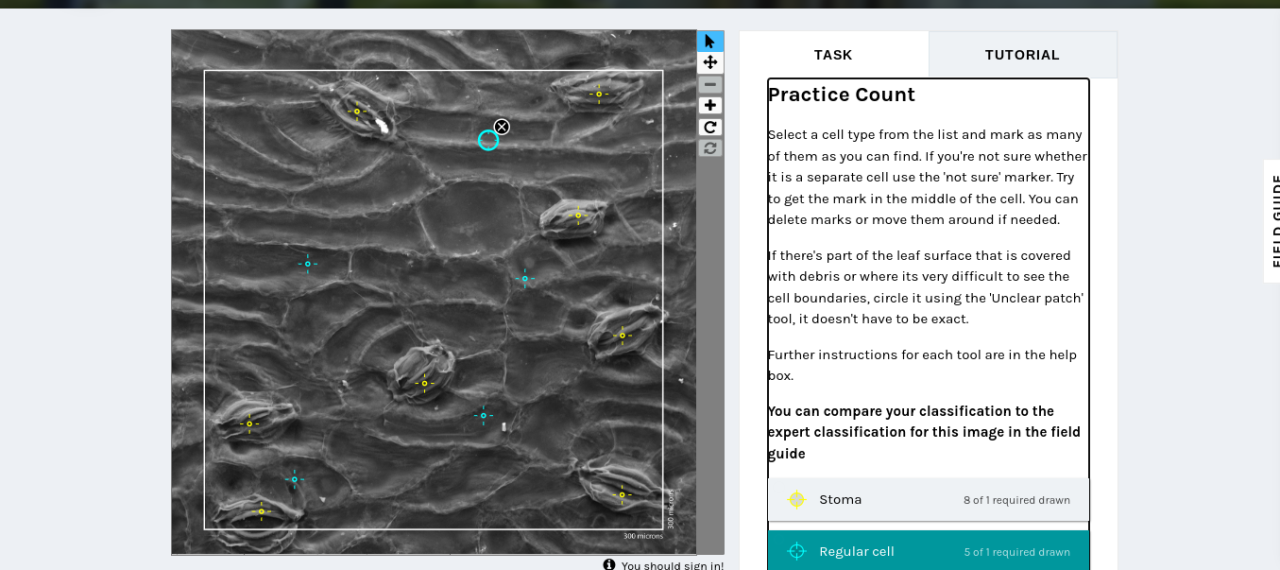
Task: Open the FIELD GUIDE side tab
Action: (x=1273, y=221)
